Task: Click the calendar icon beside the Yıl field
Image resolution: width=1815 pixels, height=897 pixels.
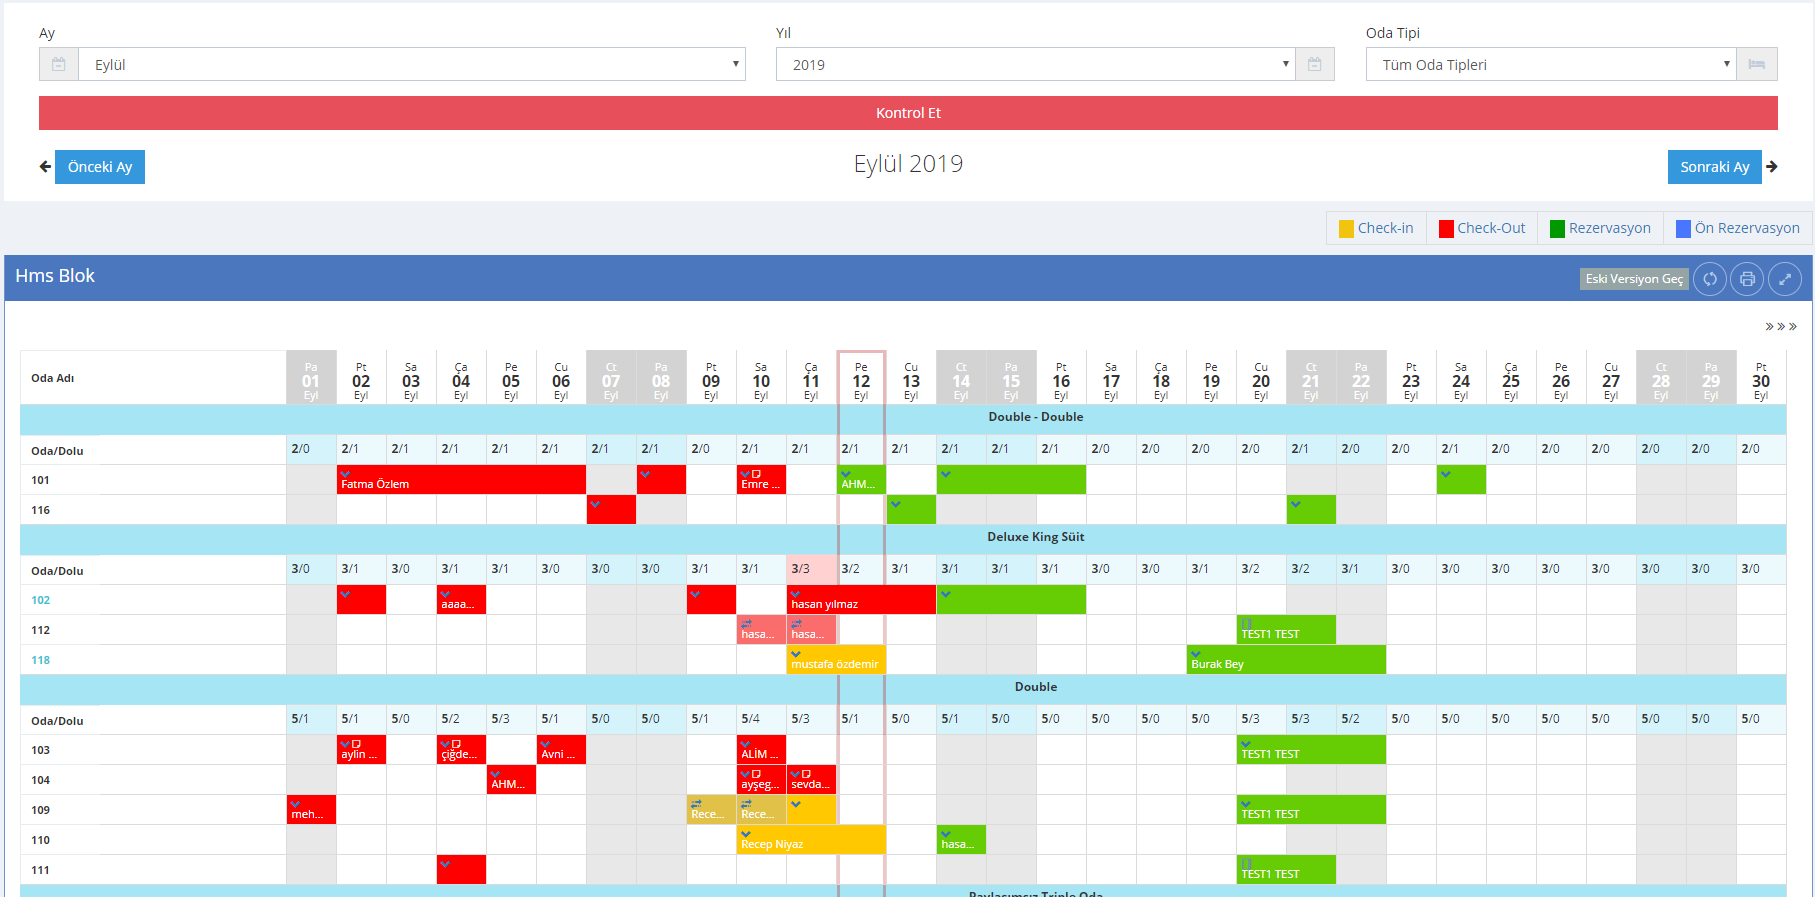Action: pos(1314,65)
